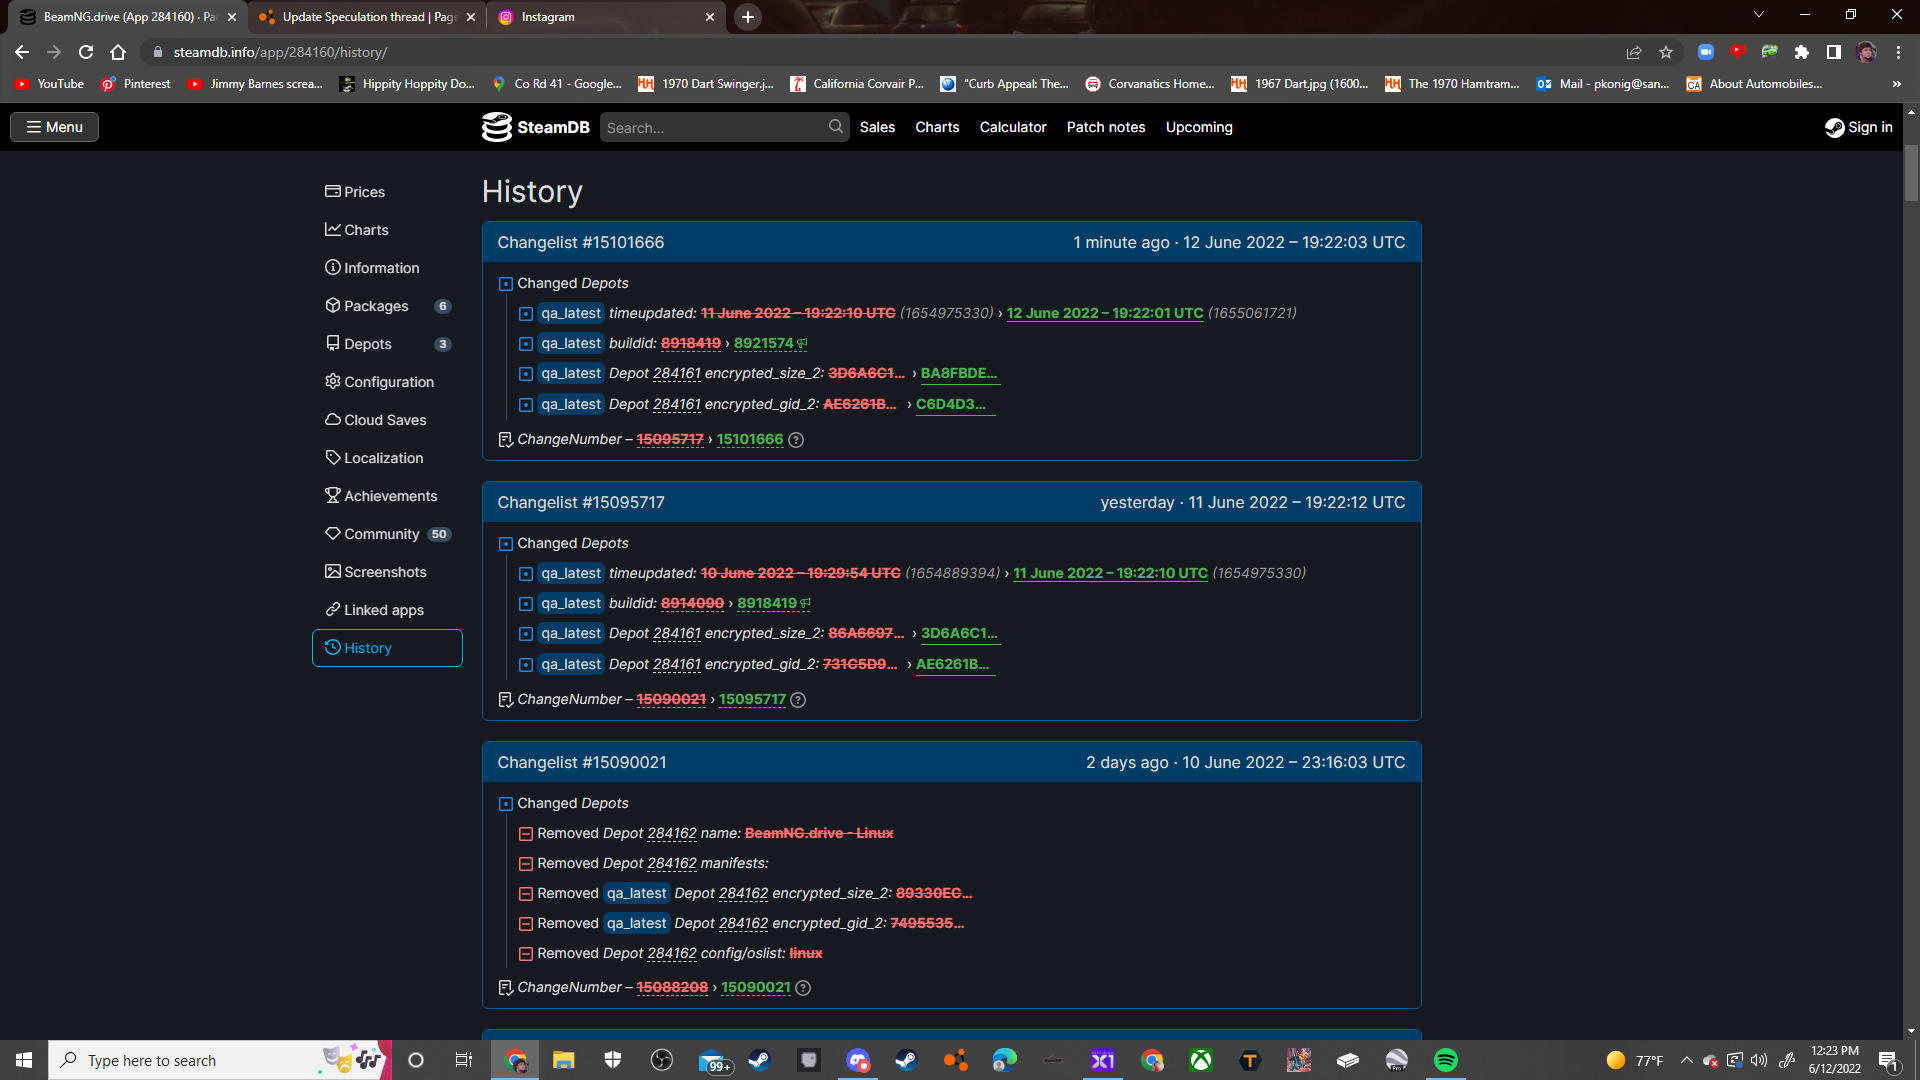Collapse Changed Depots in Changelist #15090021
1920x1080 pixels.
[506, 804]
